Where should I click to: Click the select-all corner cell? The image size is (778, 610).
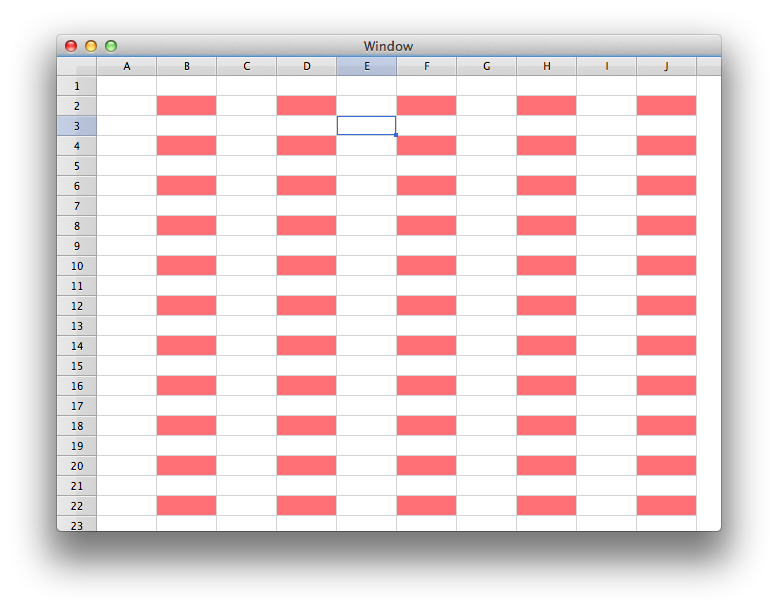(x=77, y=66)
